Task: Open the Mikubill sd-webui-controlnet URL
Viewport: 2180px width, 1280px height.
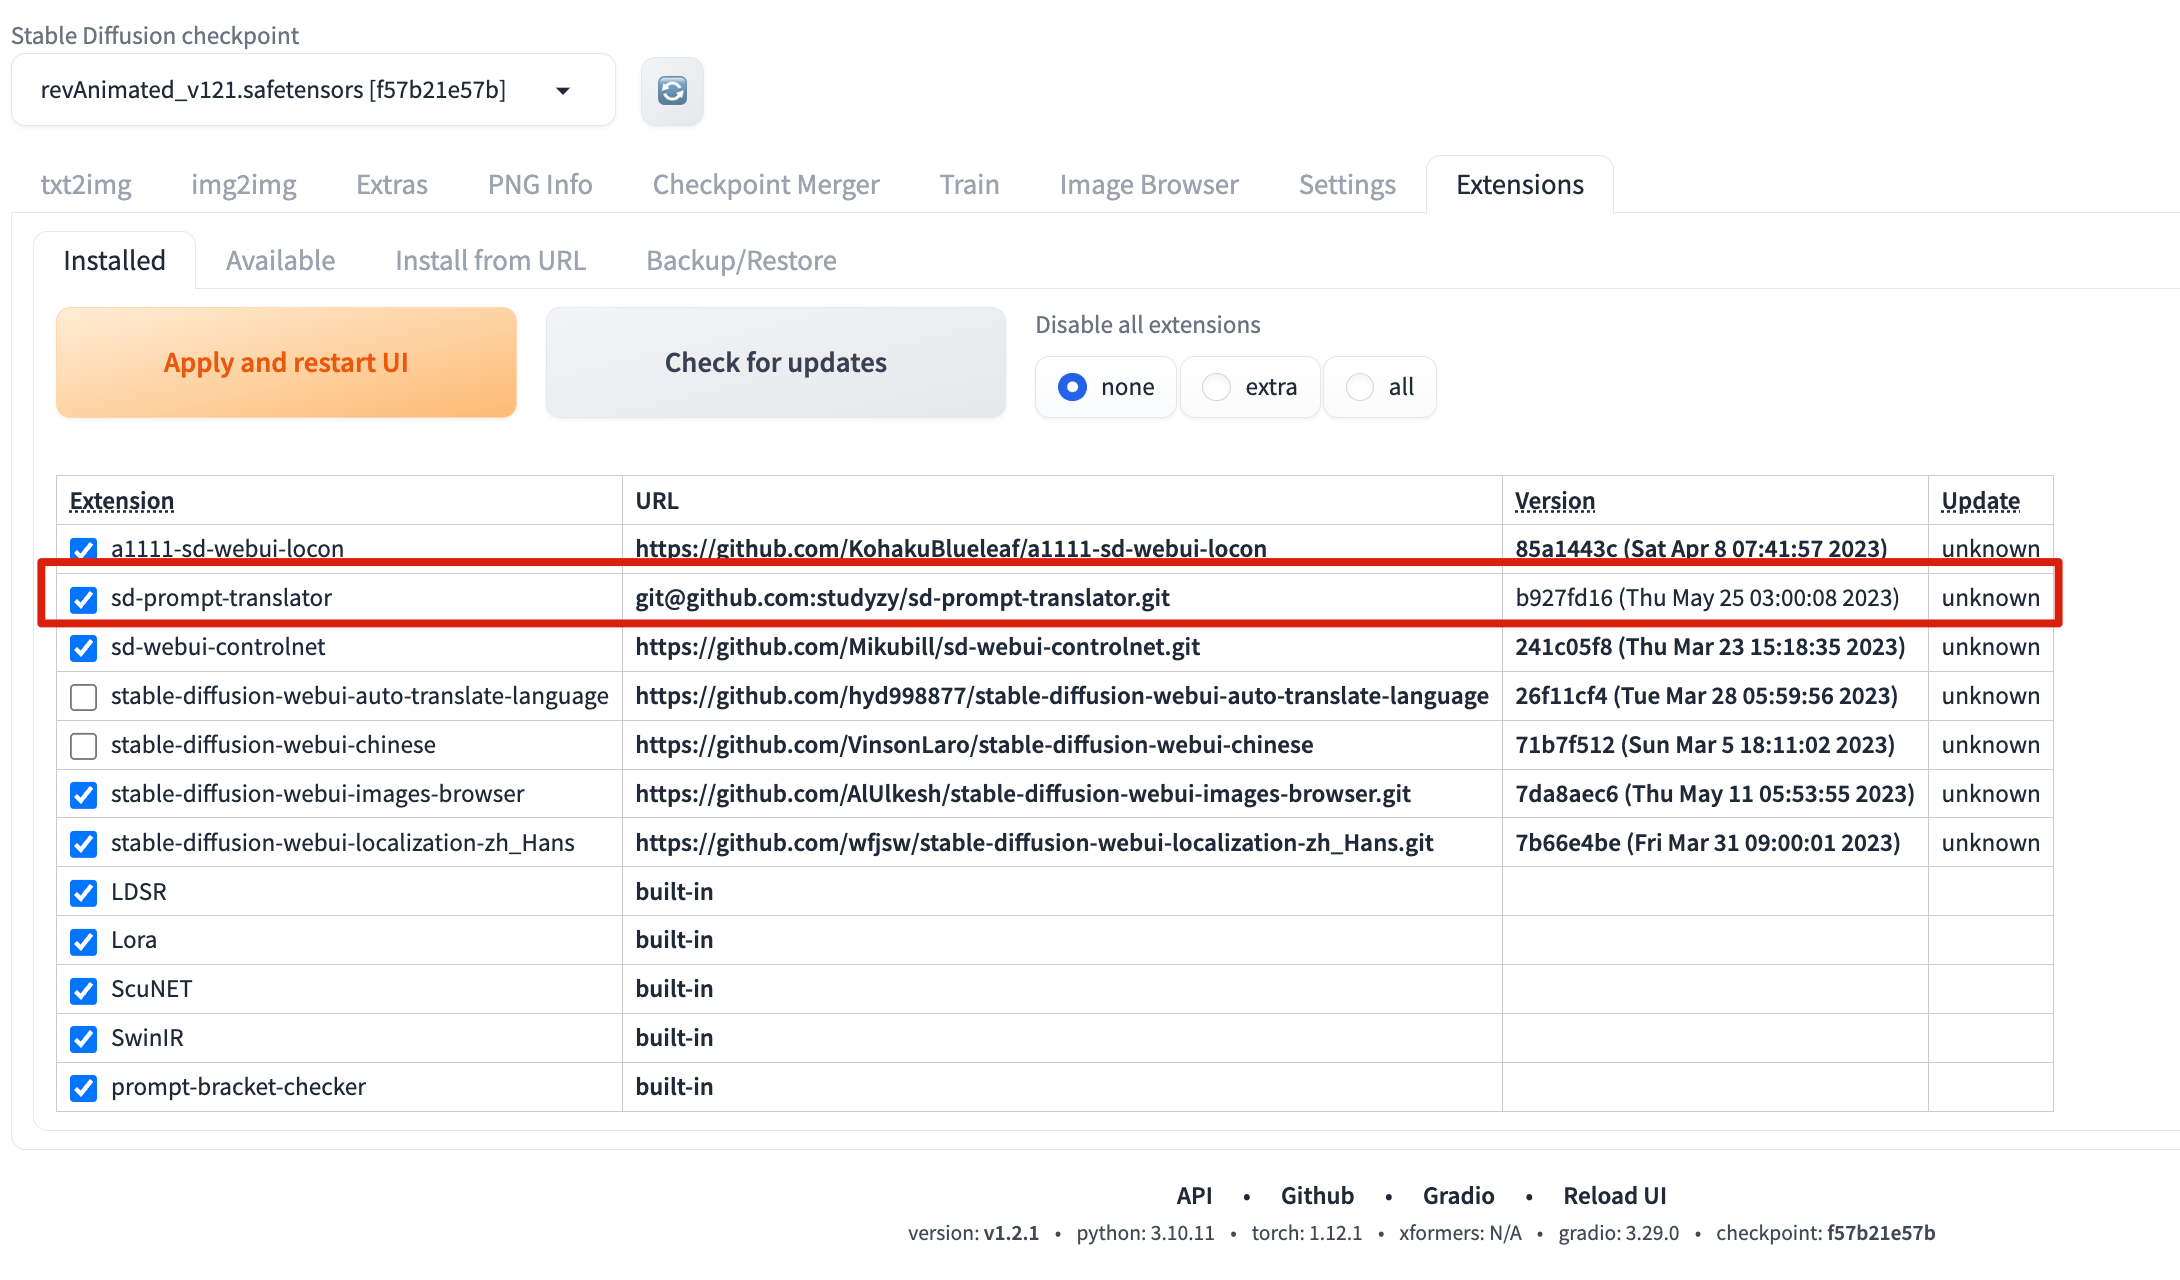Action: [x=917, y=647]
